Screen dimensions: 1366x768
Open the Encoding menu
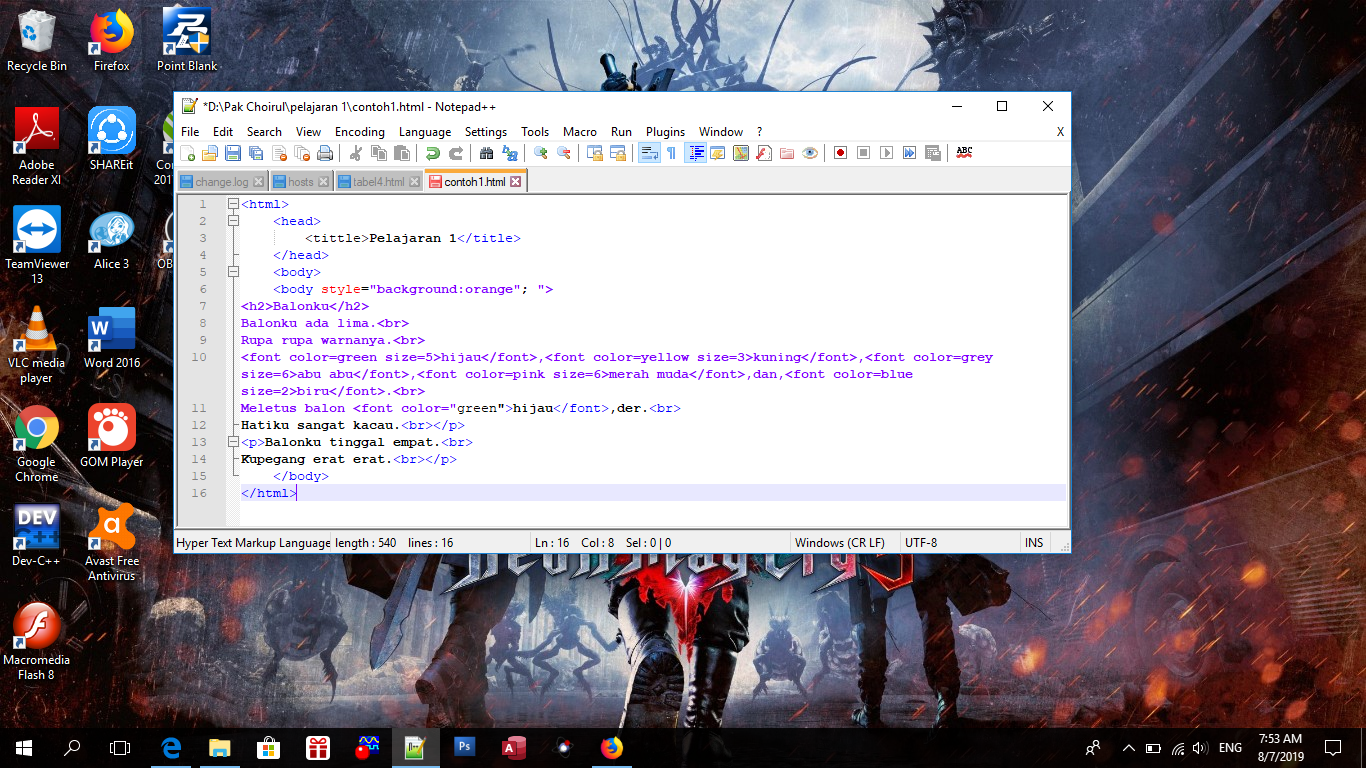click(x=359, y=132)
